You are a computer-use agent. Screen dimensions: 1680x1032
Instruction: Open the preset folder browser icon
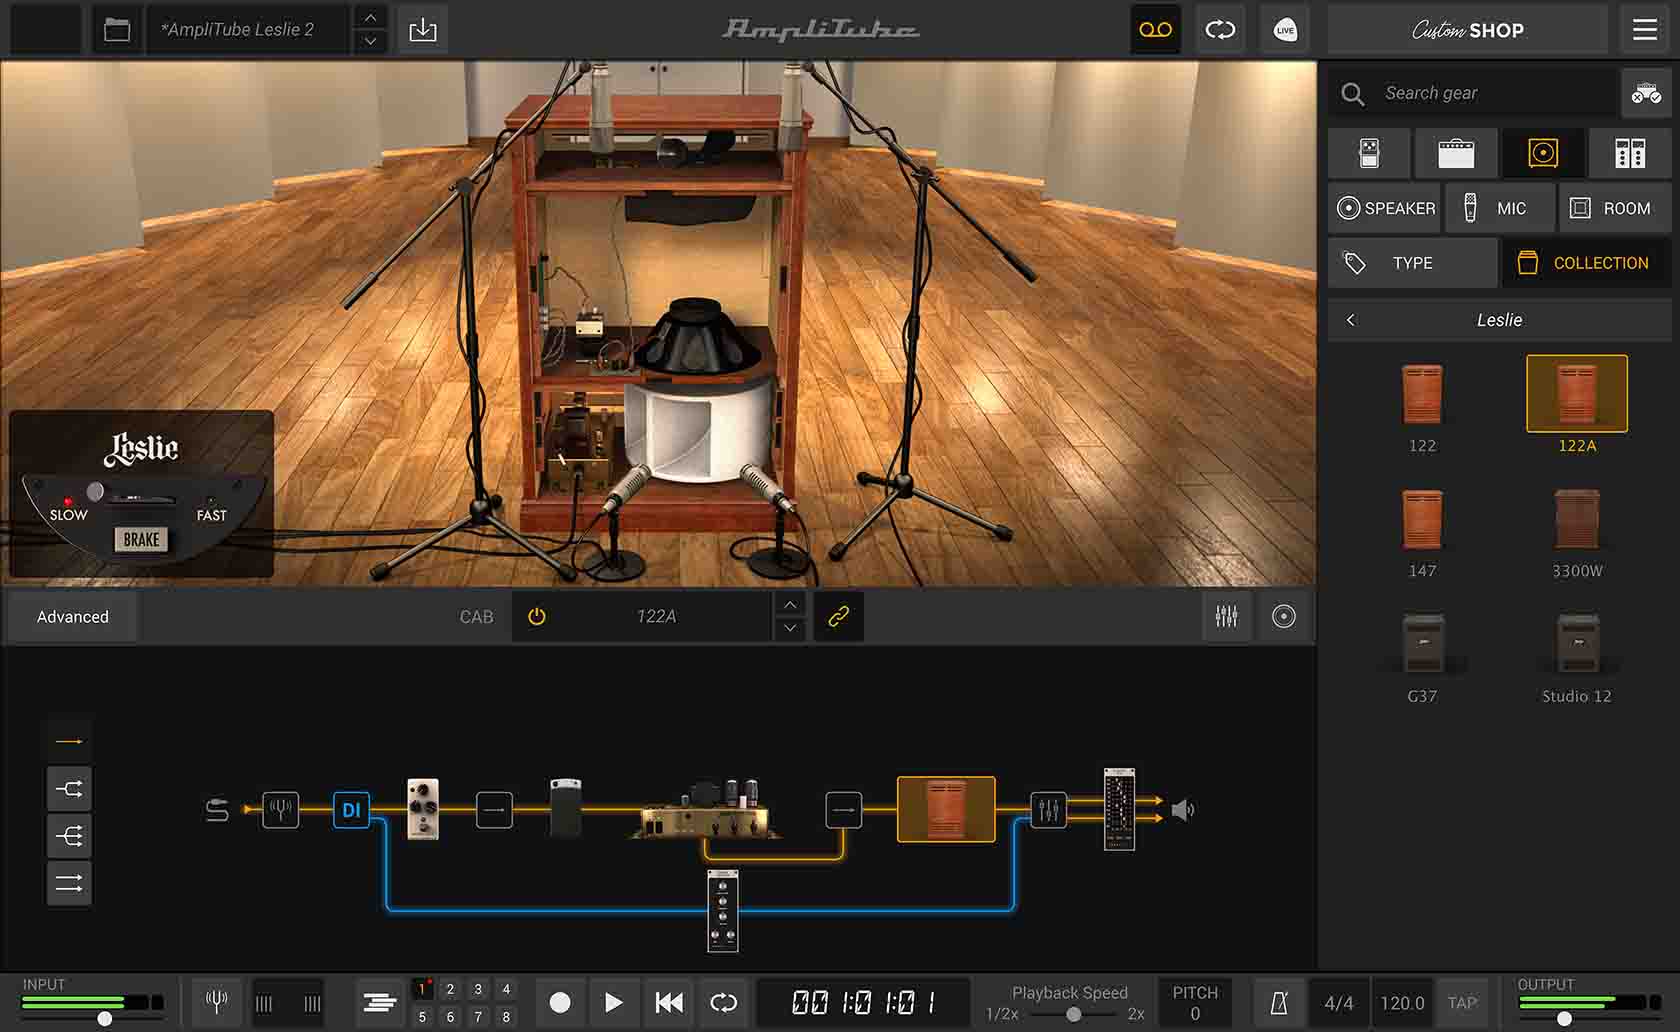[x=117, y=30]
